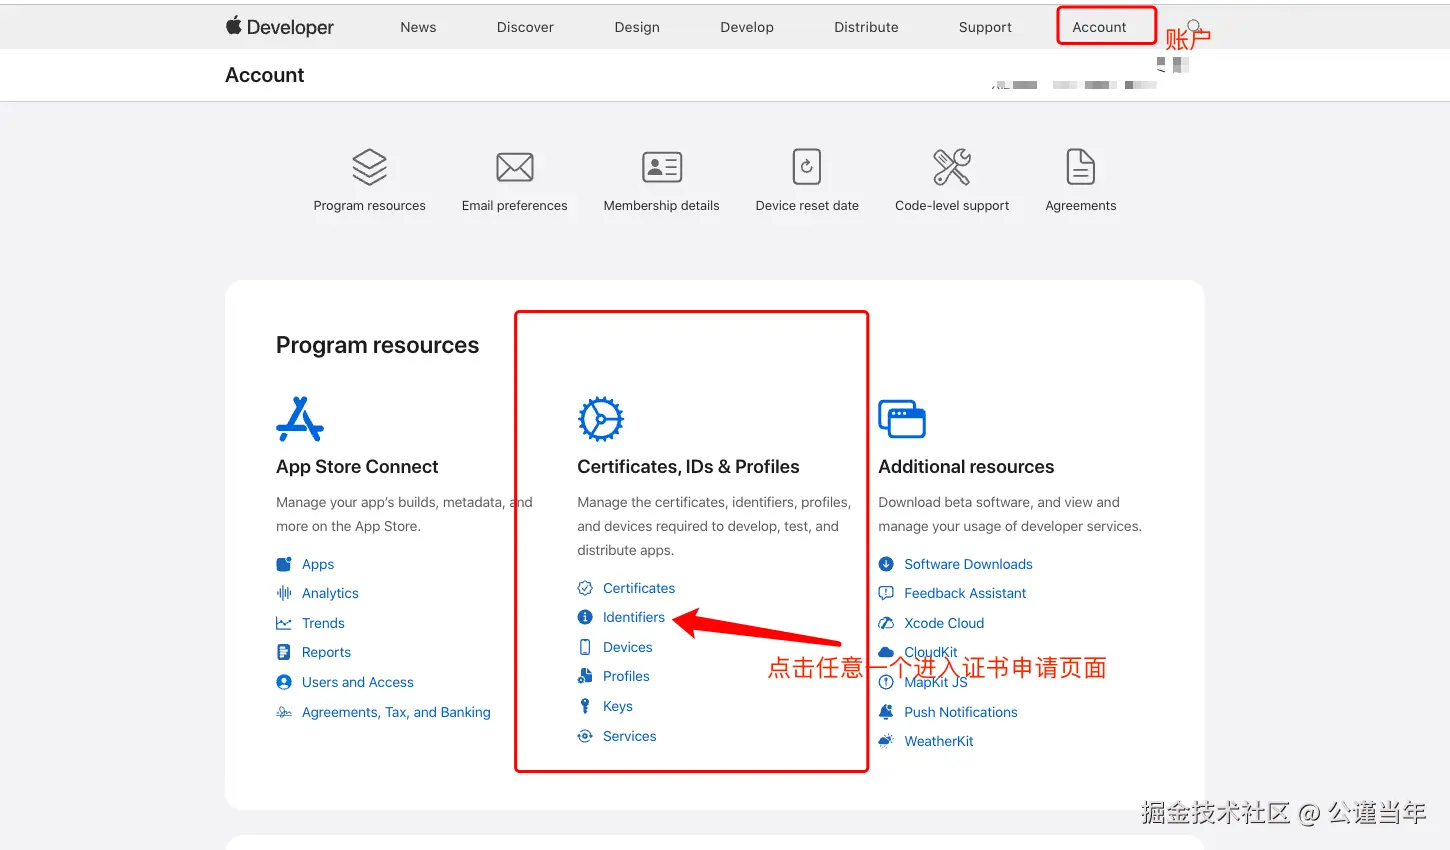Open the Support menu item
Image resolution: width=1450 pixels, height=850 pixels.
(x=985, y=27)
